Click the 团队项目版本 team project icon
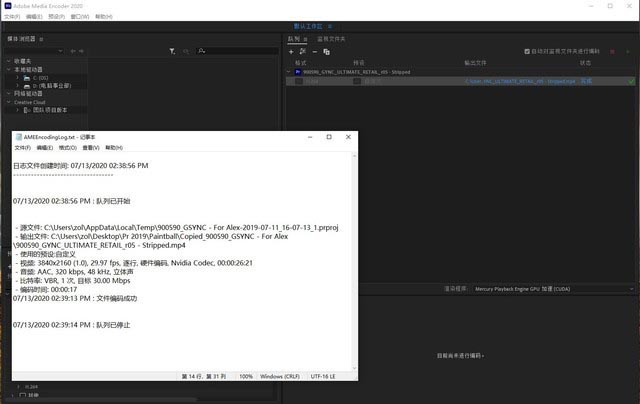 point(27,110)
